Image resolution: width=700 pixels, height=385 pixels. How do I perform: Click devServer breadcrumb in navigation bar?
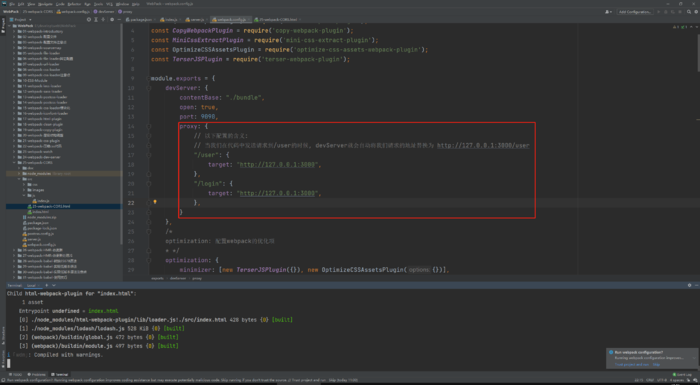coord(104,12)
